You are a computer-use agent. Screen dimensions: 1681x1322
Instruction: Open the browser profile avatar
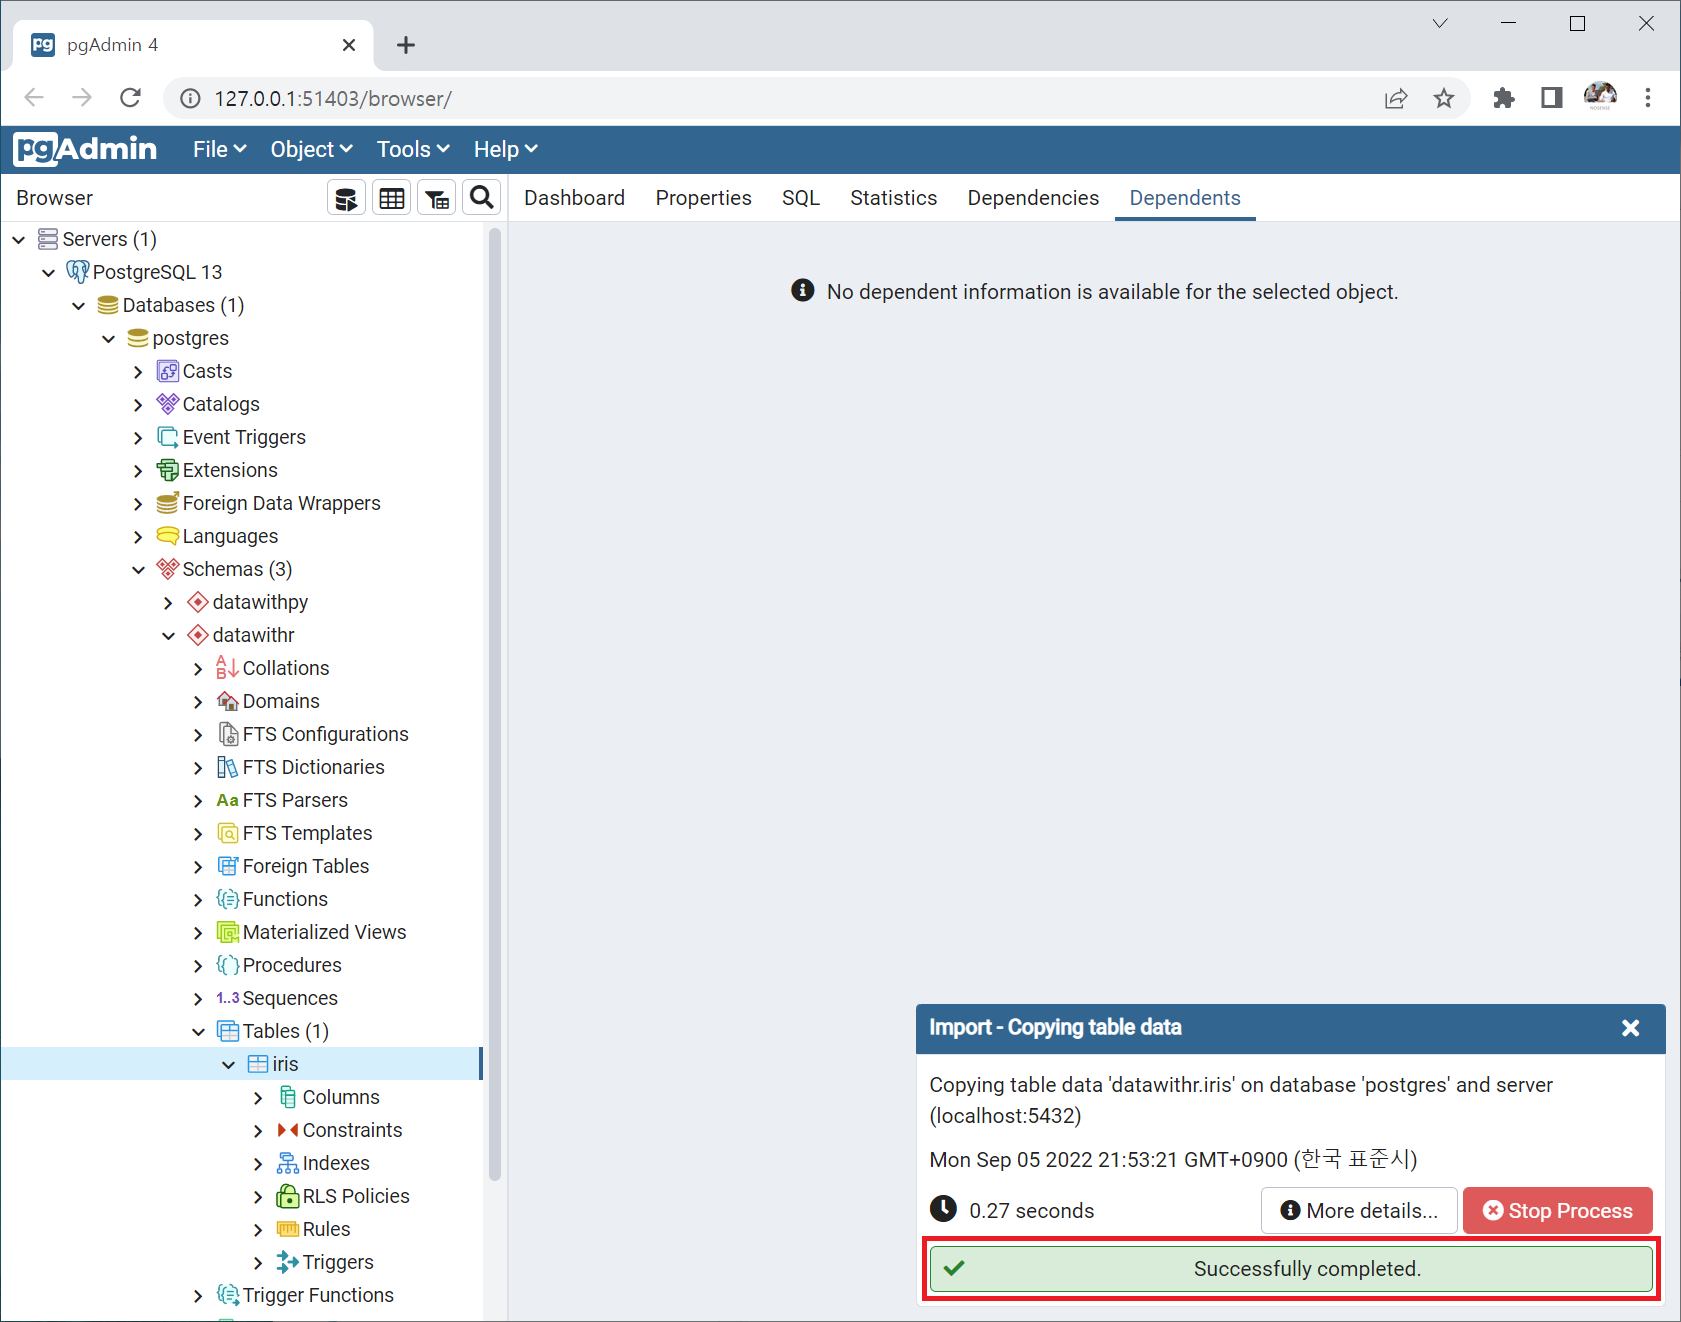(x=1600, y=97)
